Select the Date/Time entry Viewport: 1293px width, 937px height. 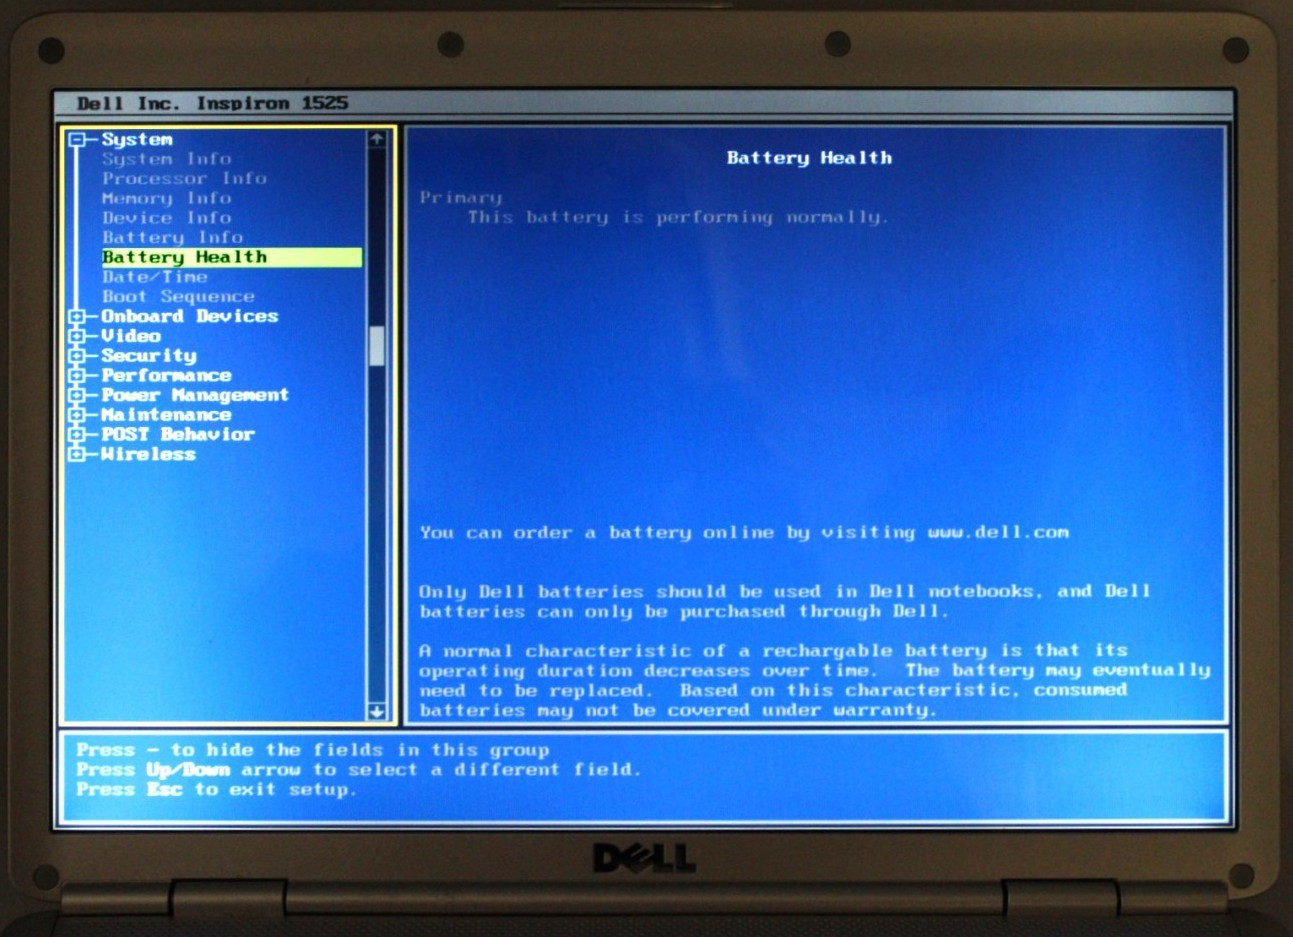coord(154,277)
